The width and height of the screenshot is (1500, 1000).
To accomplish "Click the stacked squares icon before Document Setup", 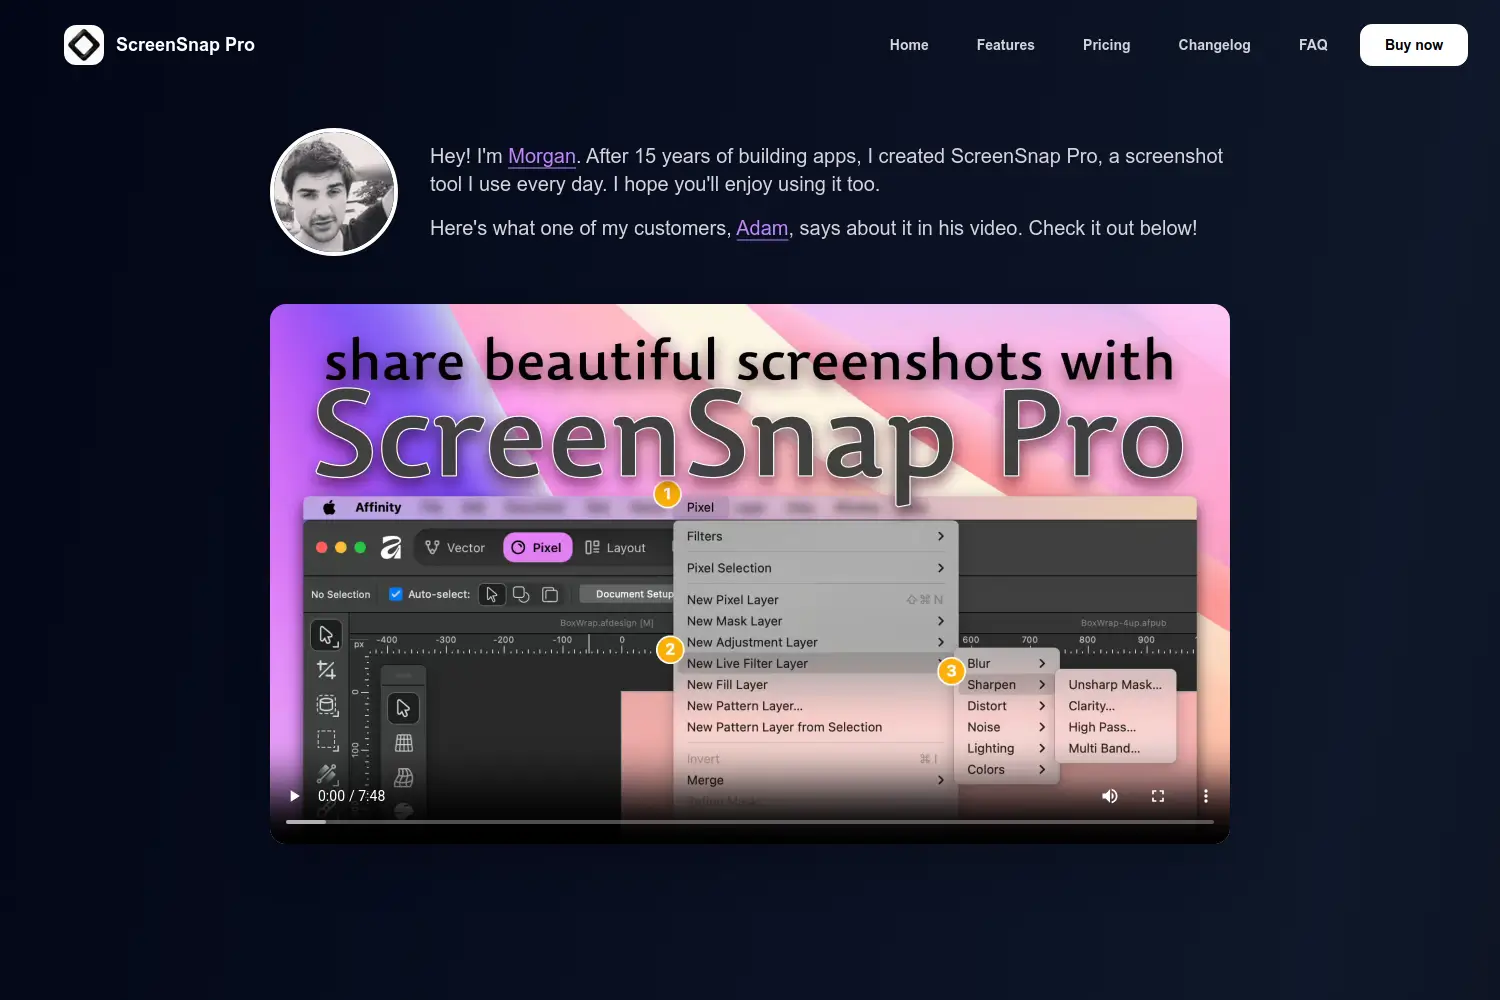I will tap(550, 594).
